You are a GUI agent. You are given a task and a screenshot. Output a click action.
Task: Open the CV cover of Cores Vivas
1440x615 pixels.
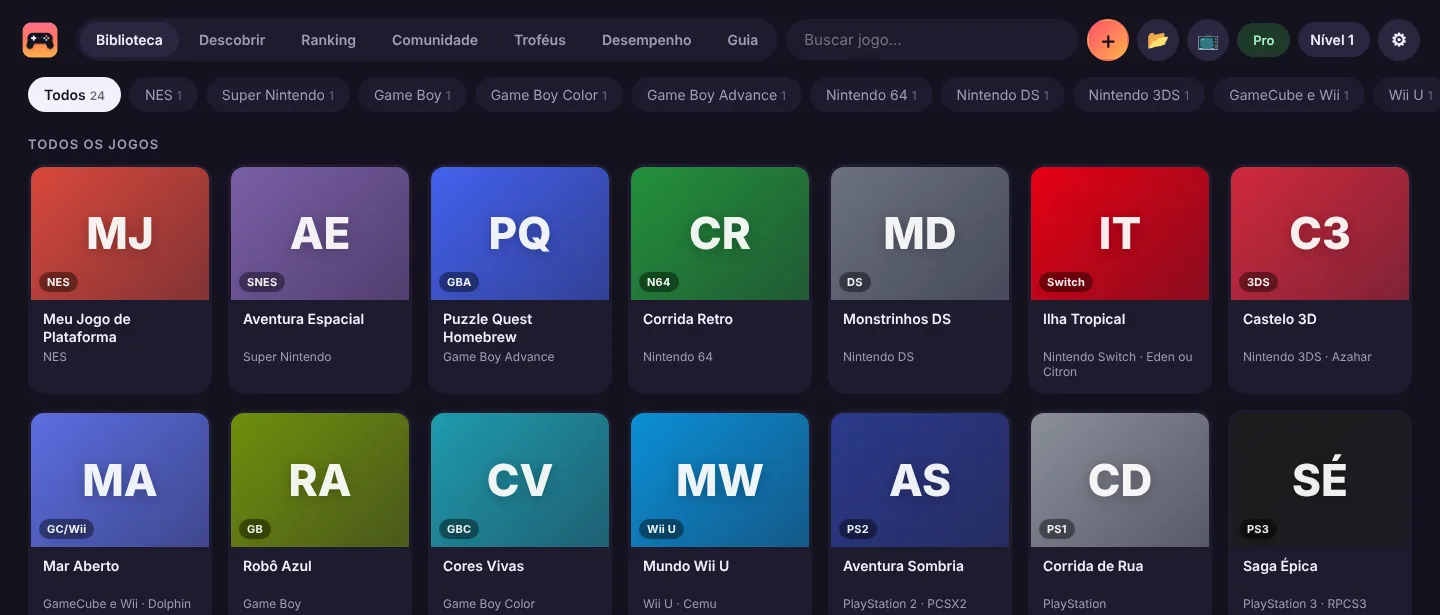[520, 480]
